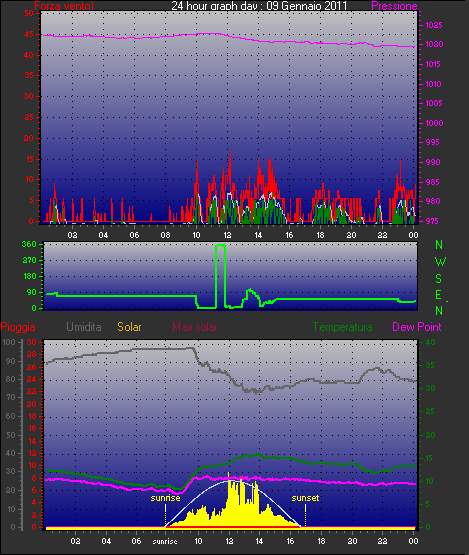Click the Pioggia legend label
Viewport: 469px width, 555px height.
[x=18, y=327]
